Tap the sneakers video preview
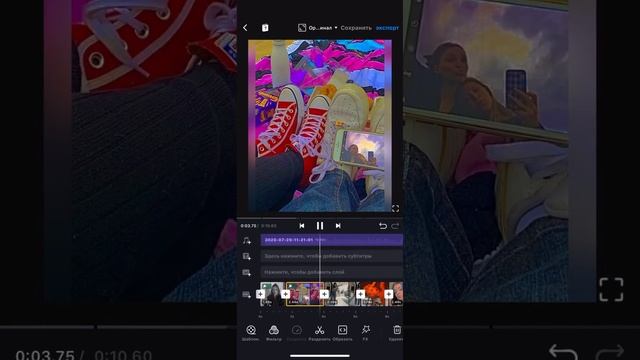Image resolution: width=640 pixels, height=360 pixels. coord(320,126)
